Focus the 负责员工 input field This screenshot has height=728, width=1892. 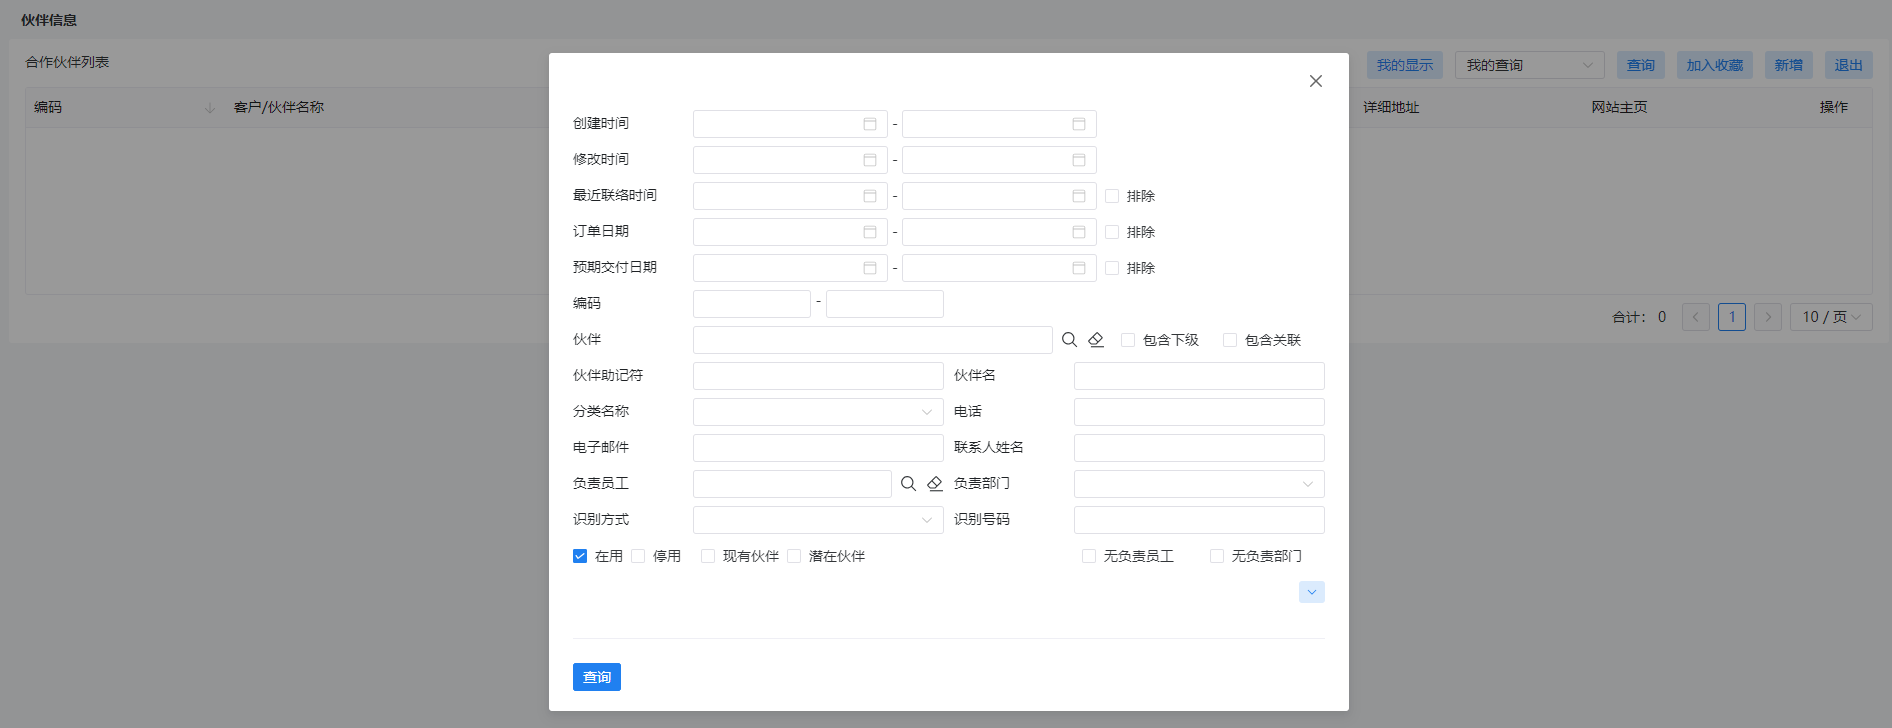(792, 484)
